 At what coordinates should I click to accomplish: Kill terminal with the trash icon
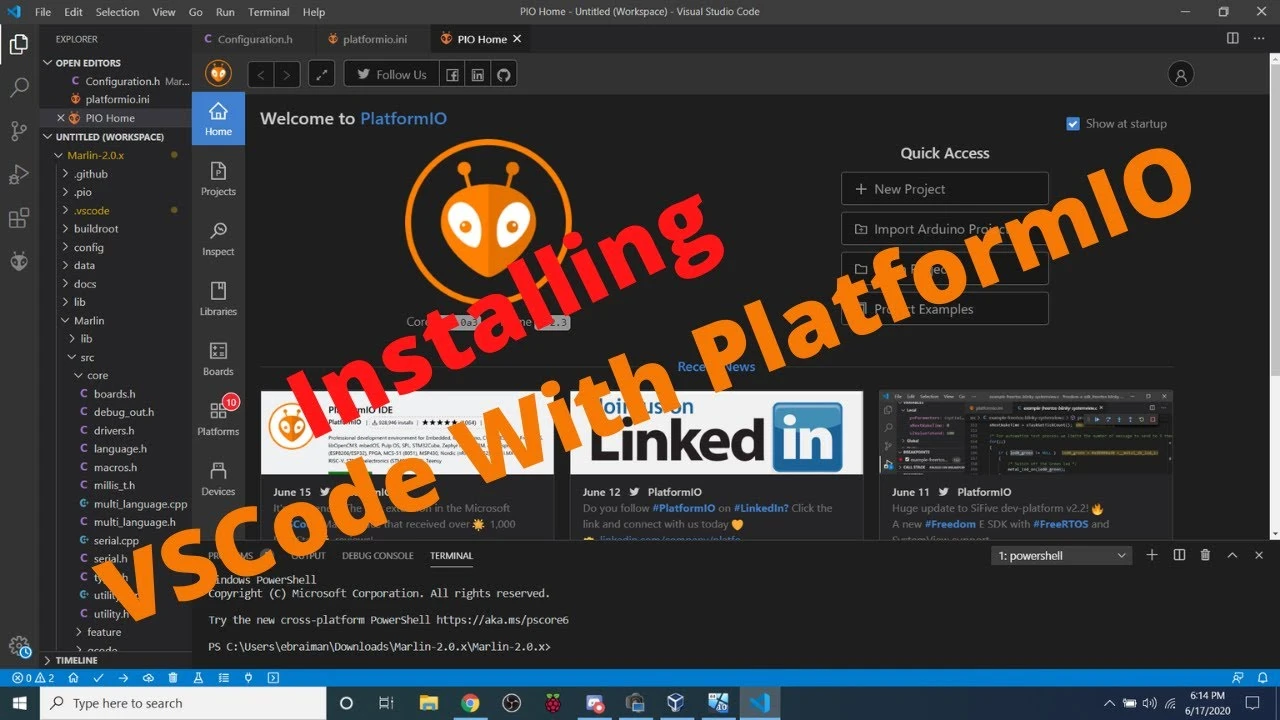tap(1205, 555)
